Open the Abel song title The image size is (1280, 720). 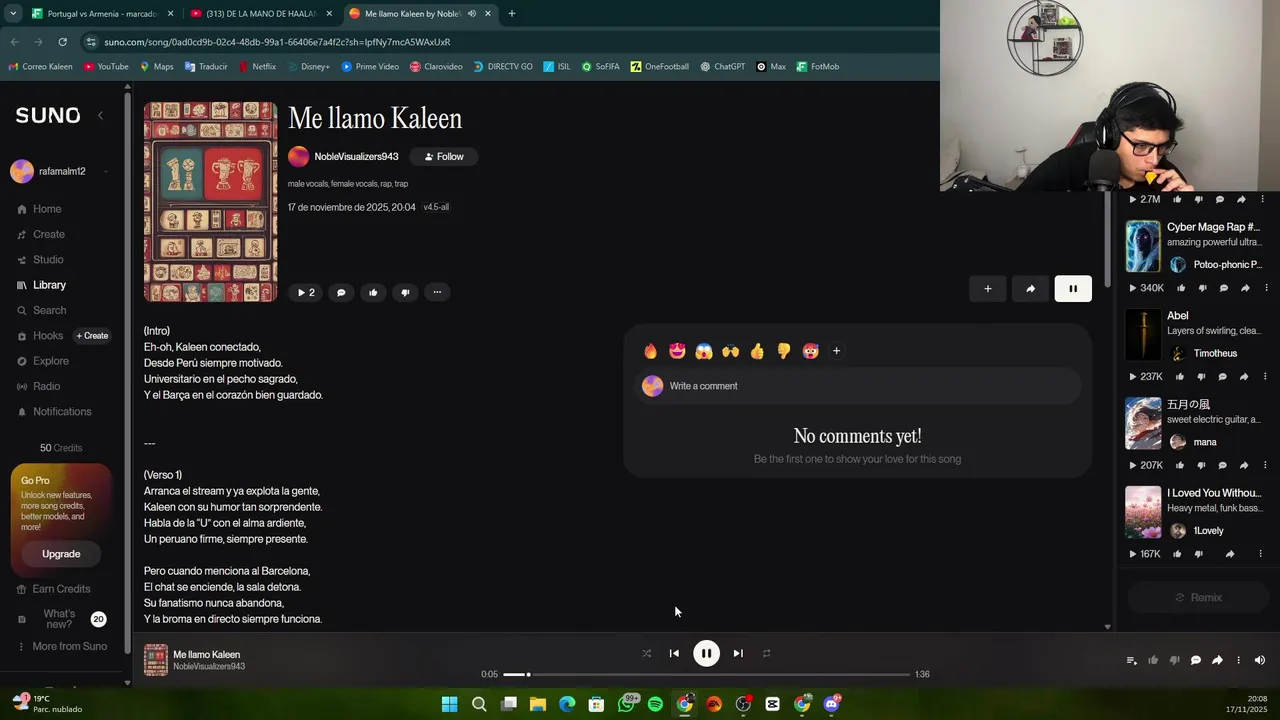(1178, 316)
